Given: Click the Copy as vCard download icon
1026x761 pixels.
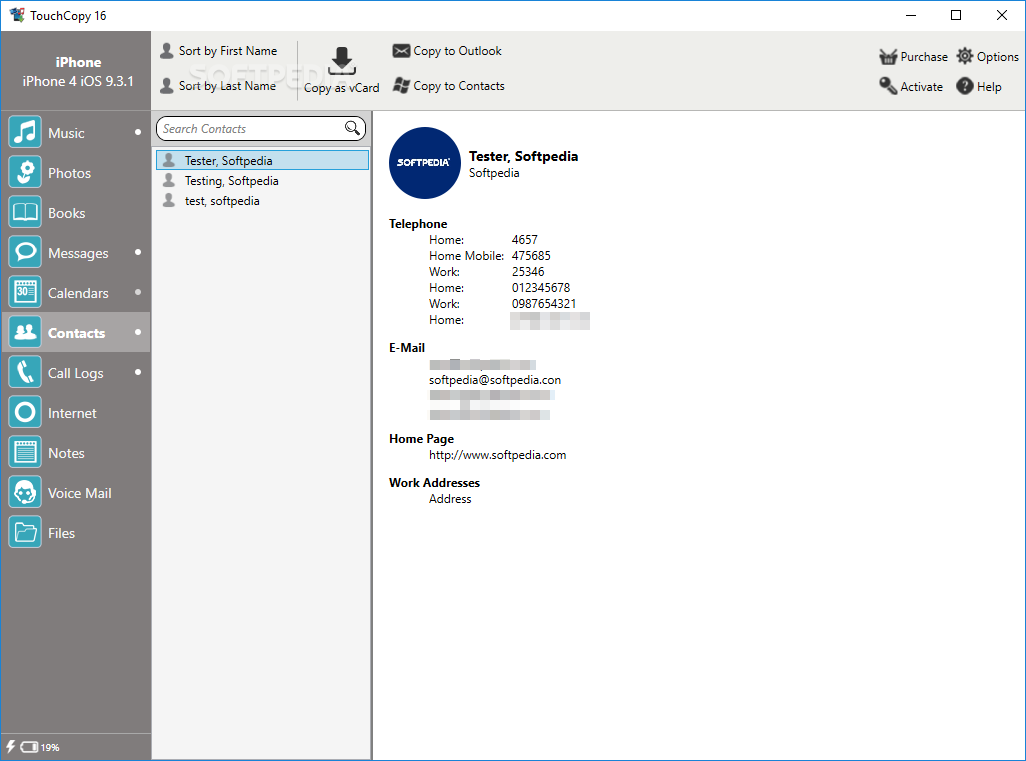Looking at the screenshot, I should 342,61.
